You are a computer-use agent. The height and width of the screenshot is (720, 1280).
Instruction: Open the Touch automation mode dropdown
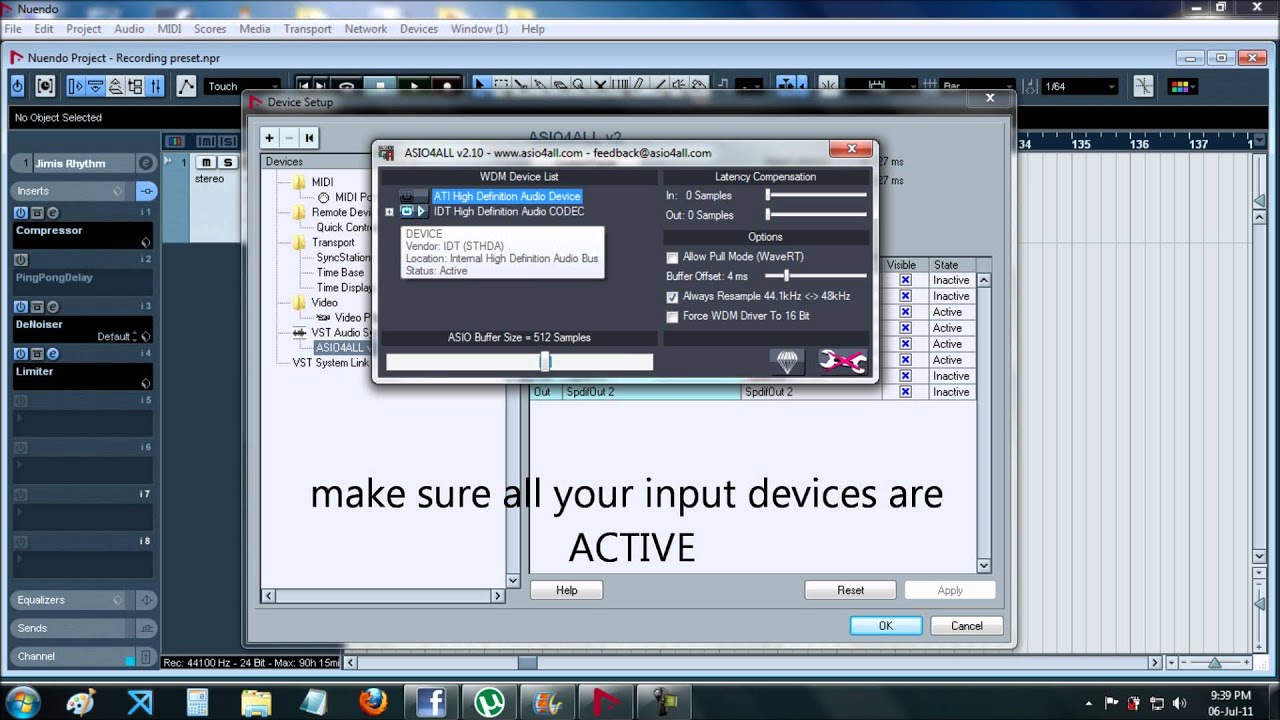242,87
